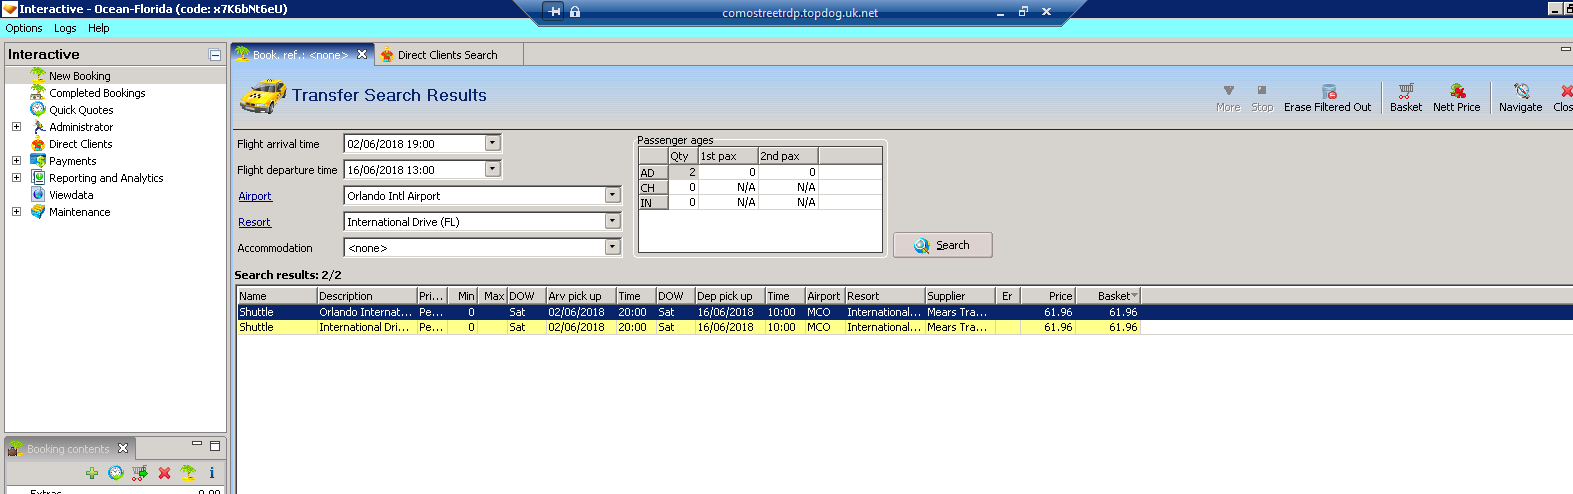Click the Navigate compass icon
The width and height of the screenshot is (1573, 494).
tap(1521, 91)
